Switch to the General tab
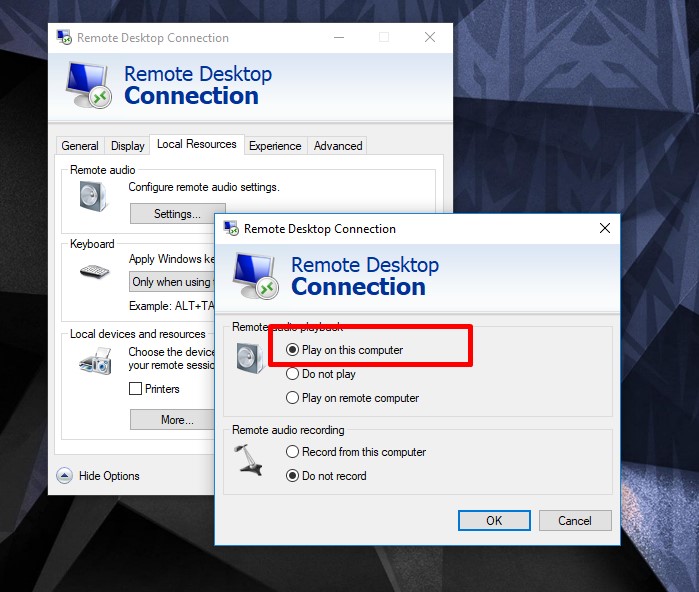The width and height of the screenshot is (699, 592). (80, 146)
